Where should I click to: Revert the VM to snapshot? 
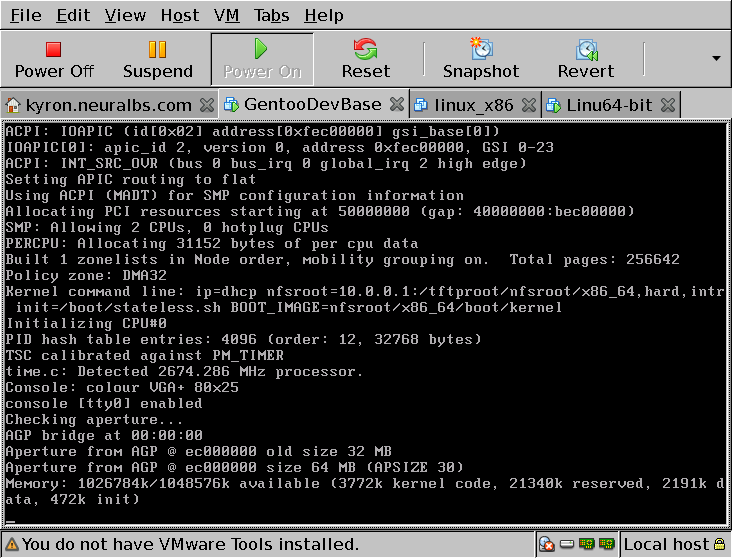coord(586,59)
